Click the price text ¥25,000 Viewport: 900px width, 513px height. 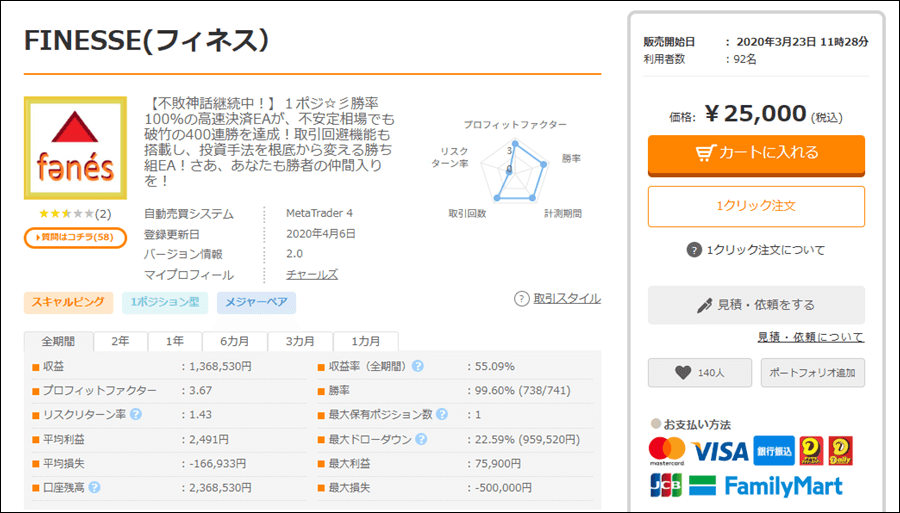coord(755,114)
